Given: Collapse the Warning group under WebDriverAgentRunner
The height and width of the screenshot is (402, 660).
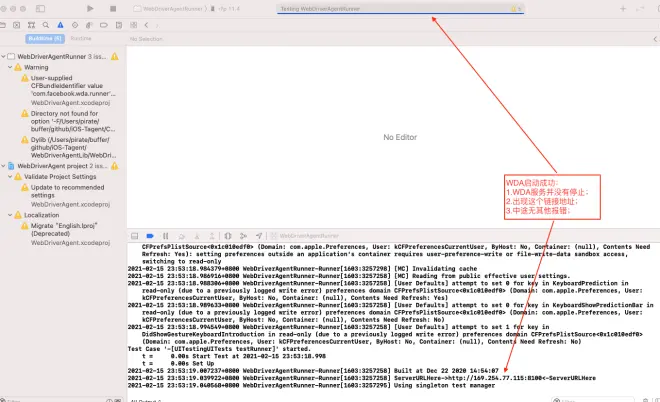Looking at the screenshot, I should [10, 67].
